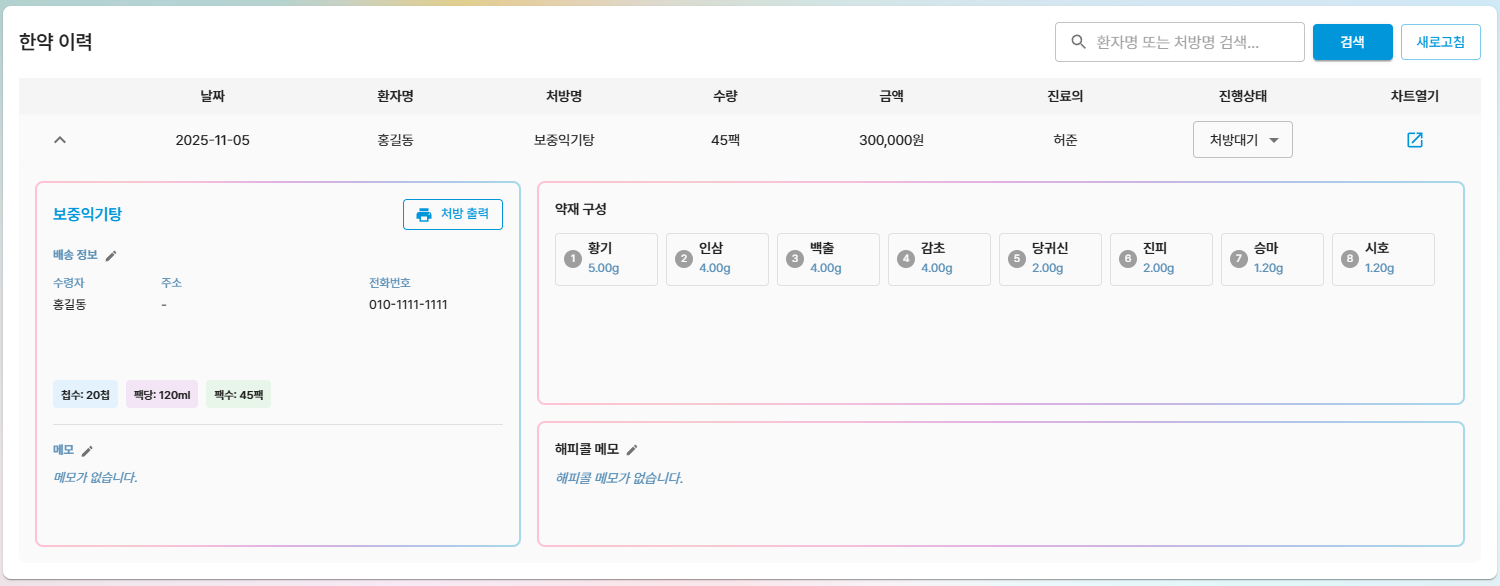Click the magnifier icon in search box
This screenshot has height=586, width=1500.
coord(1078,42)
